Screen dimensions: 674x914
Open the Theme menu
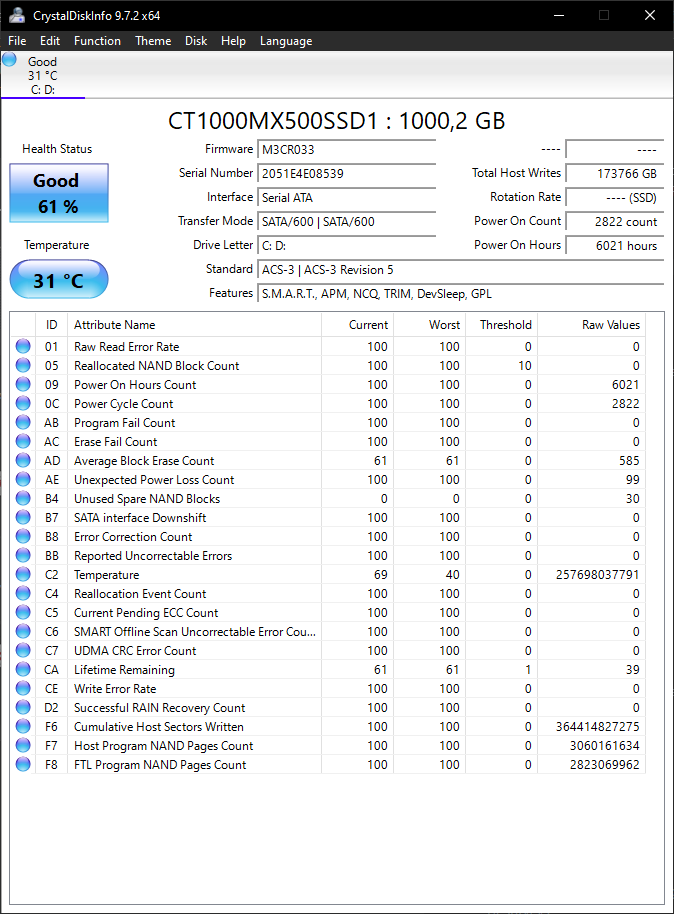click(153, 41)
